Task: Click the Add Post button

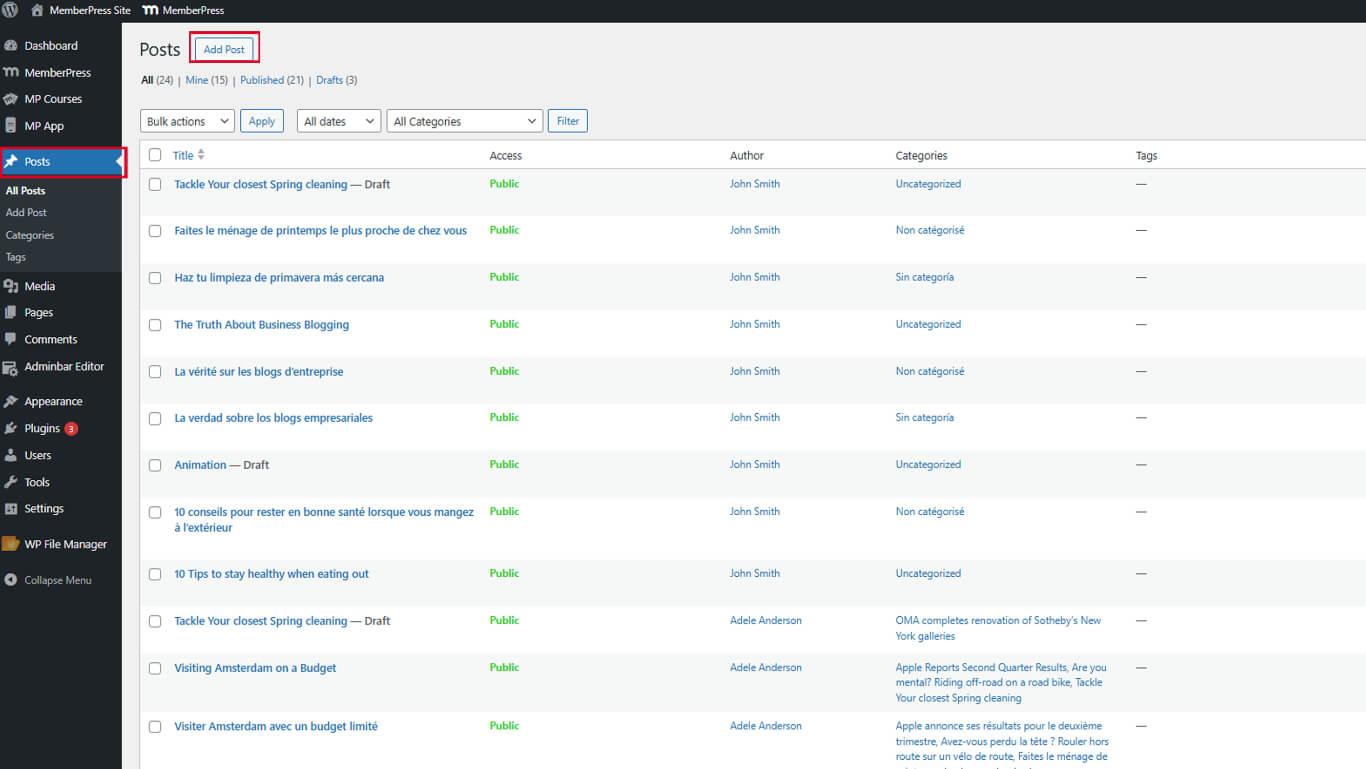Action: 223,48
